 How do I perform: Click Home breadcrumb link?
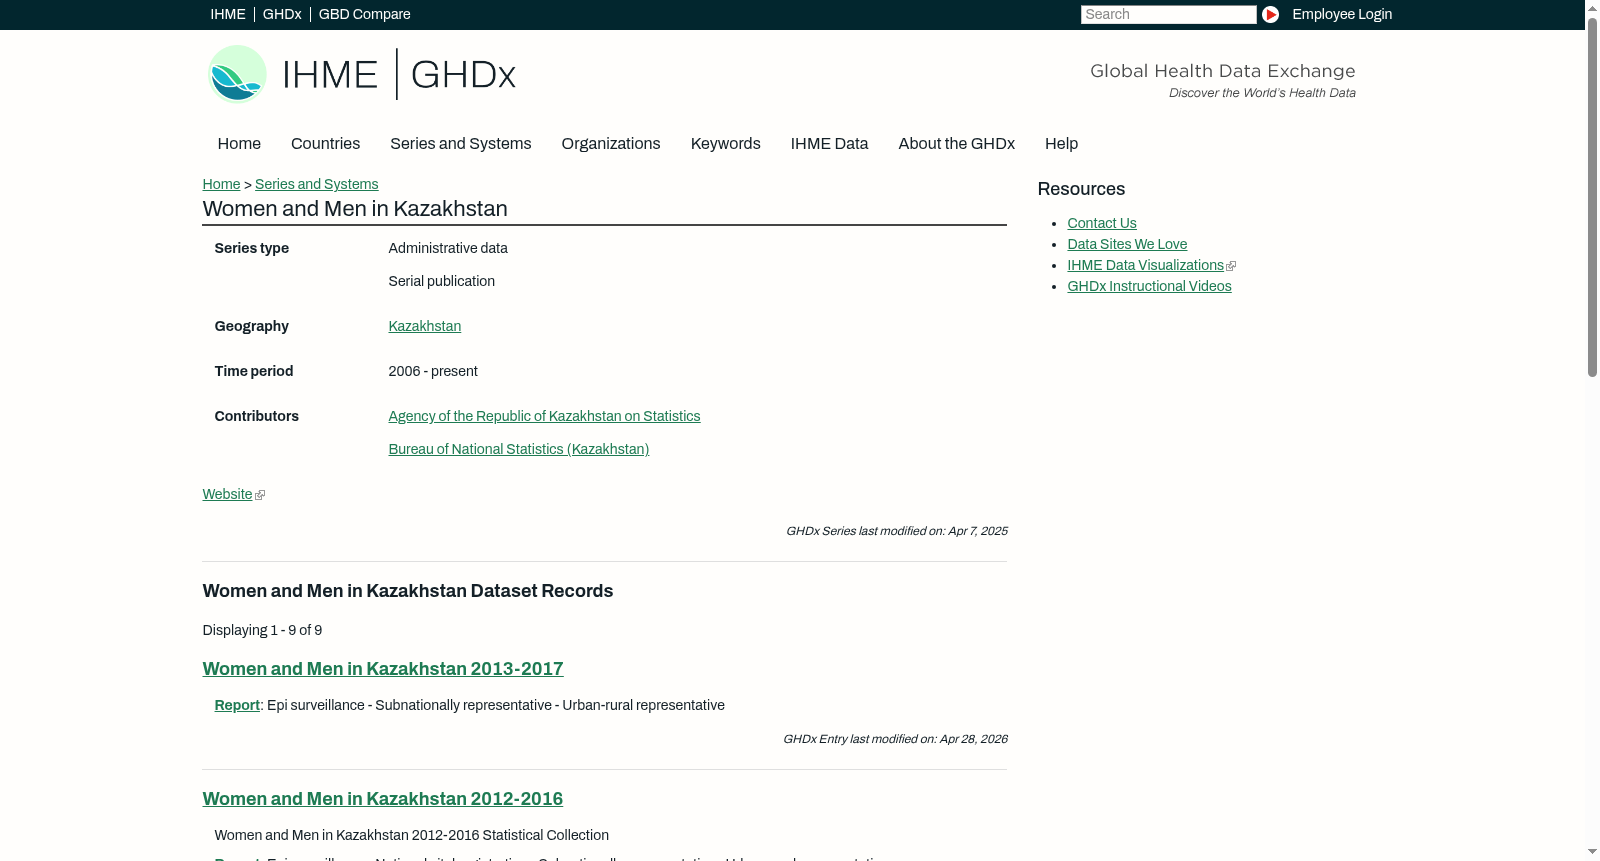tap(221, 184)
